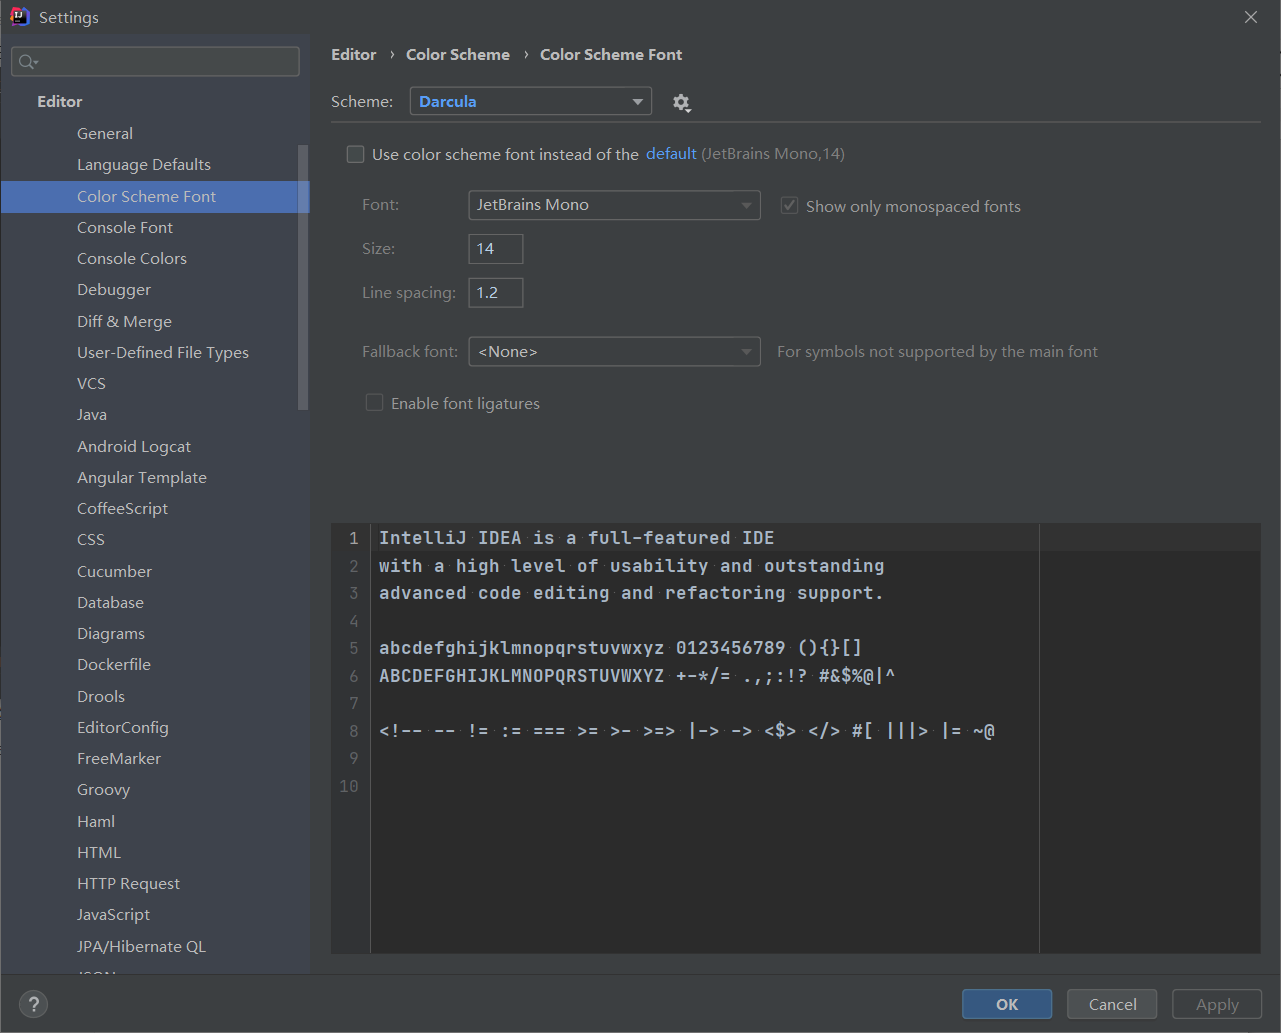Viewport: 1281px width, 1033px height.
Task: Open the Scheme Darcula dropdown
Action: click(531, 101)
